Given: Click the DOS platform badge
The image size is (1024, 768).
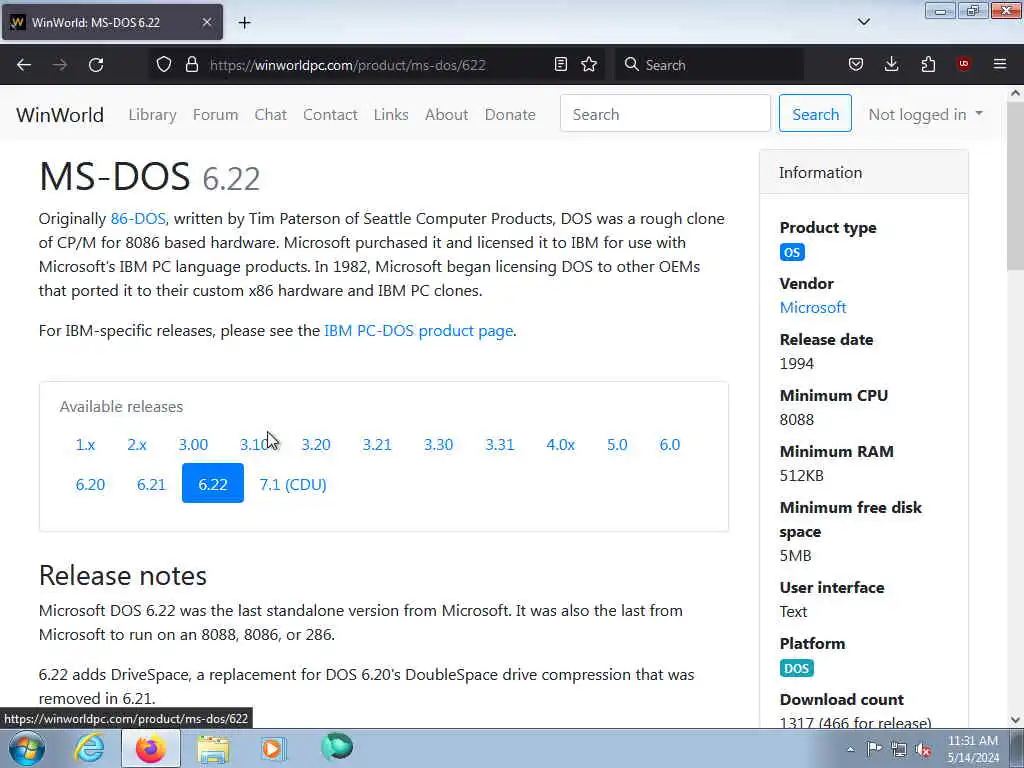Looking at the screenshot, I should [796, 668].
